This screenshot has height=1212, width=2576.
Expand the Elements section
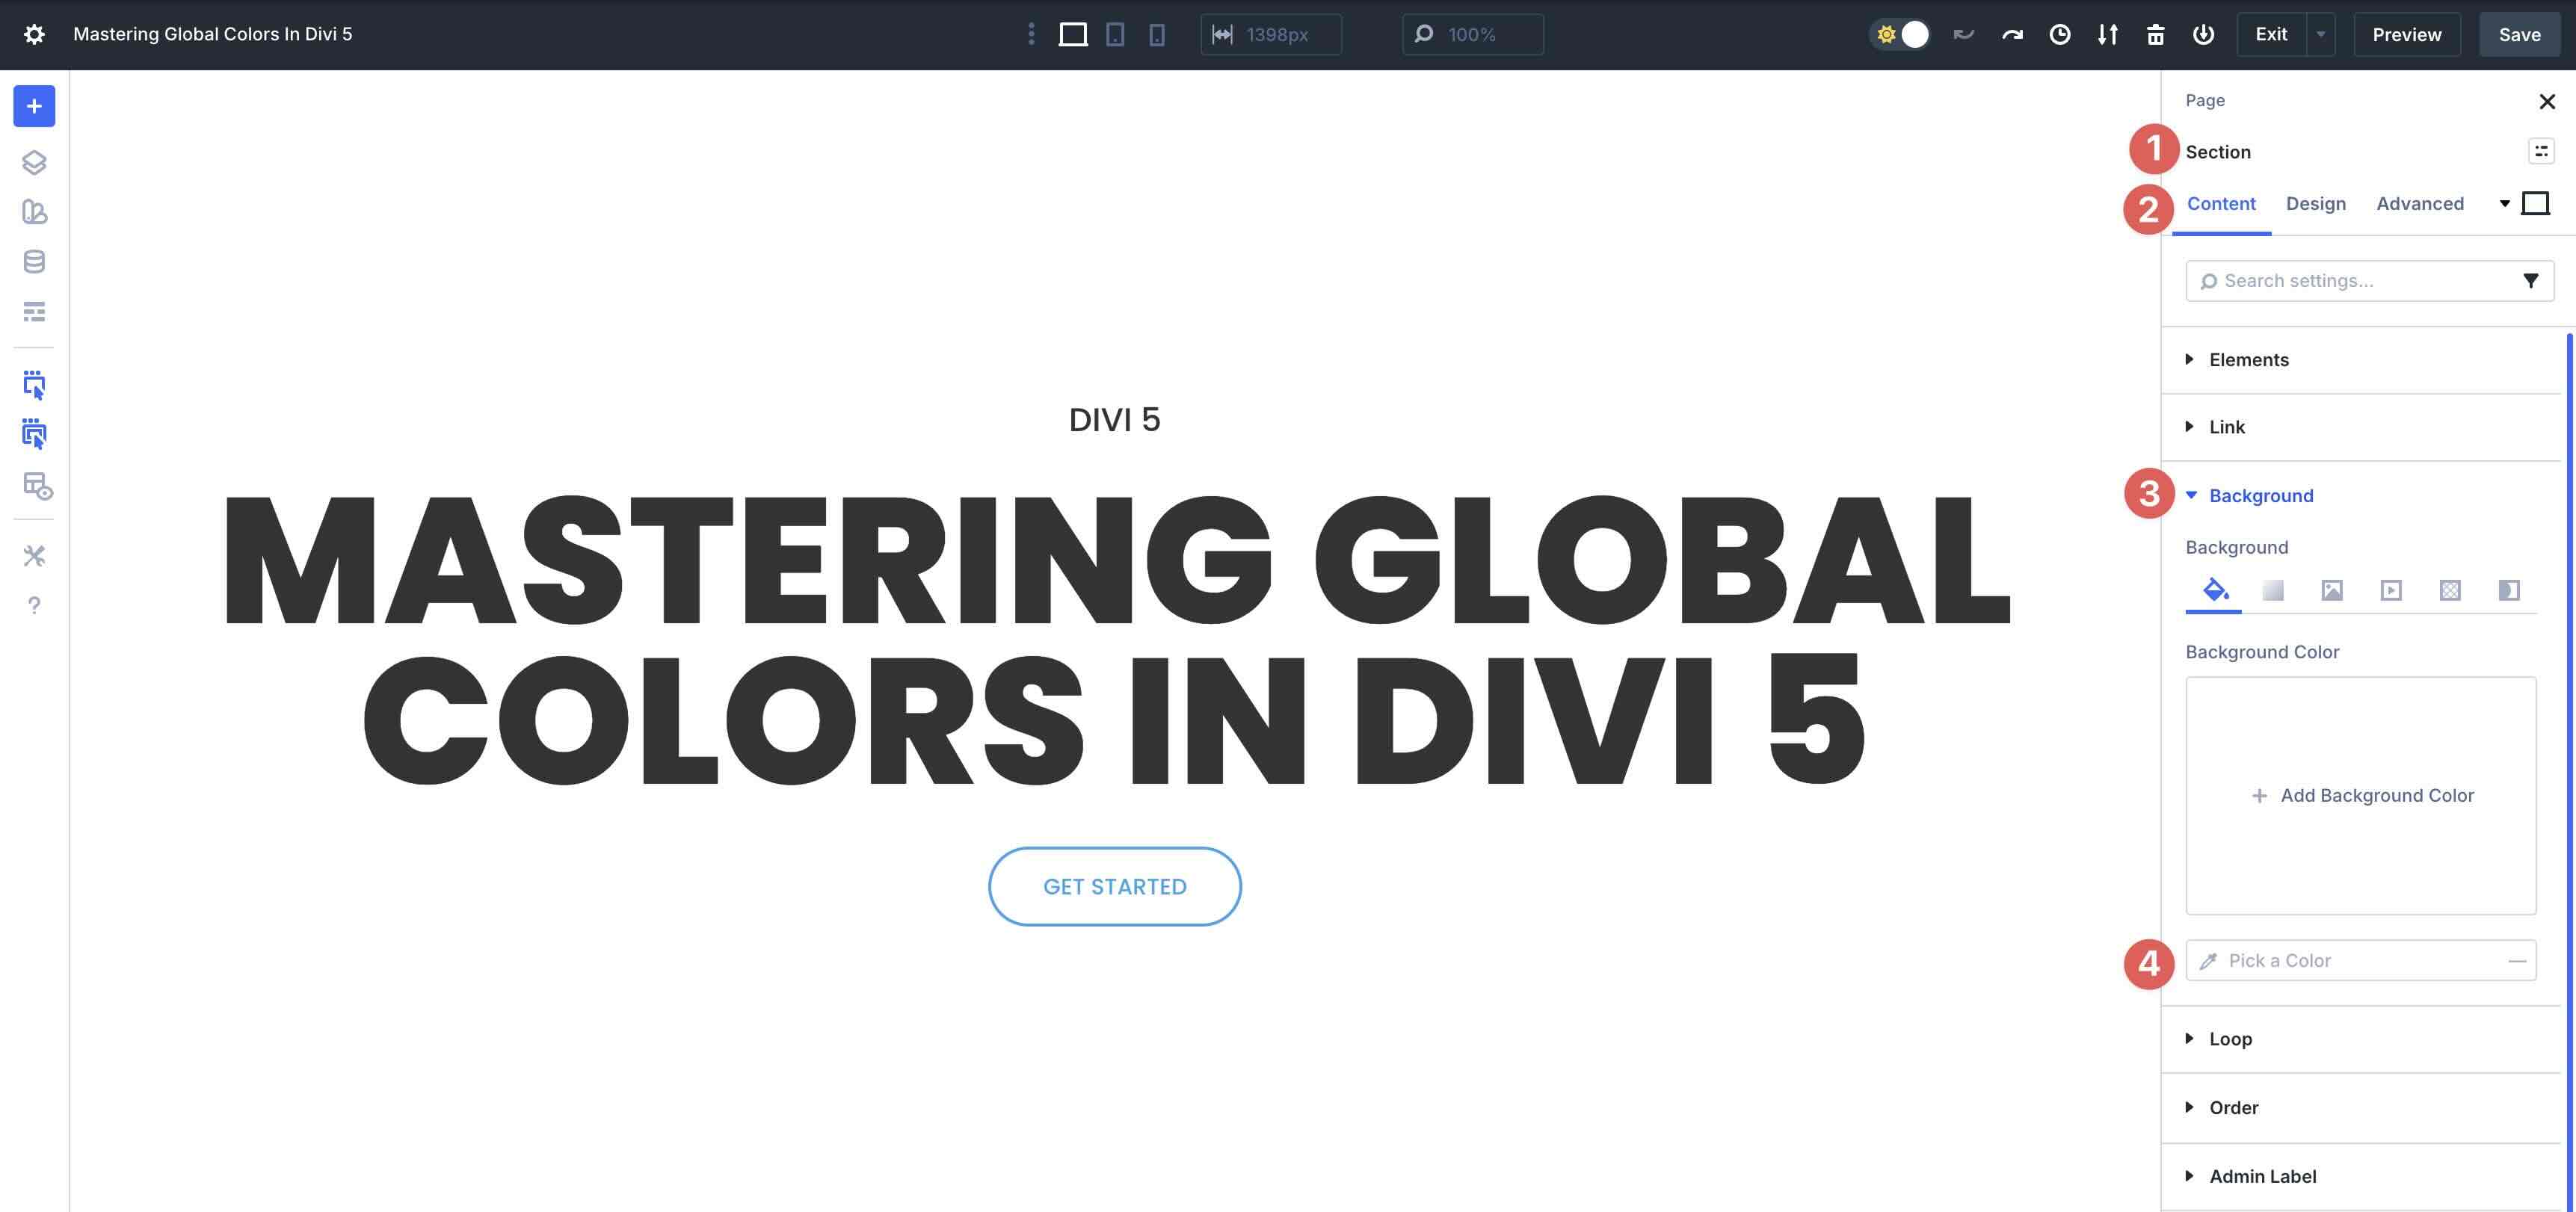(2249, 360)
